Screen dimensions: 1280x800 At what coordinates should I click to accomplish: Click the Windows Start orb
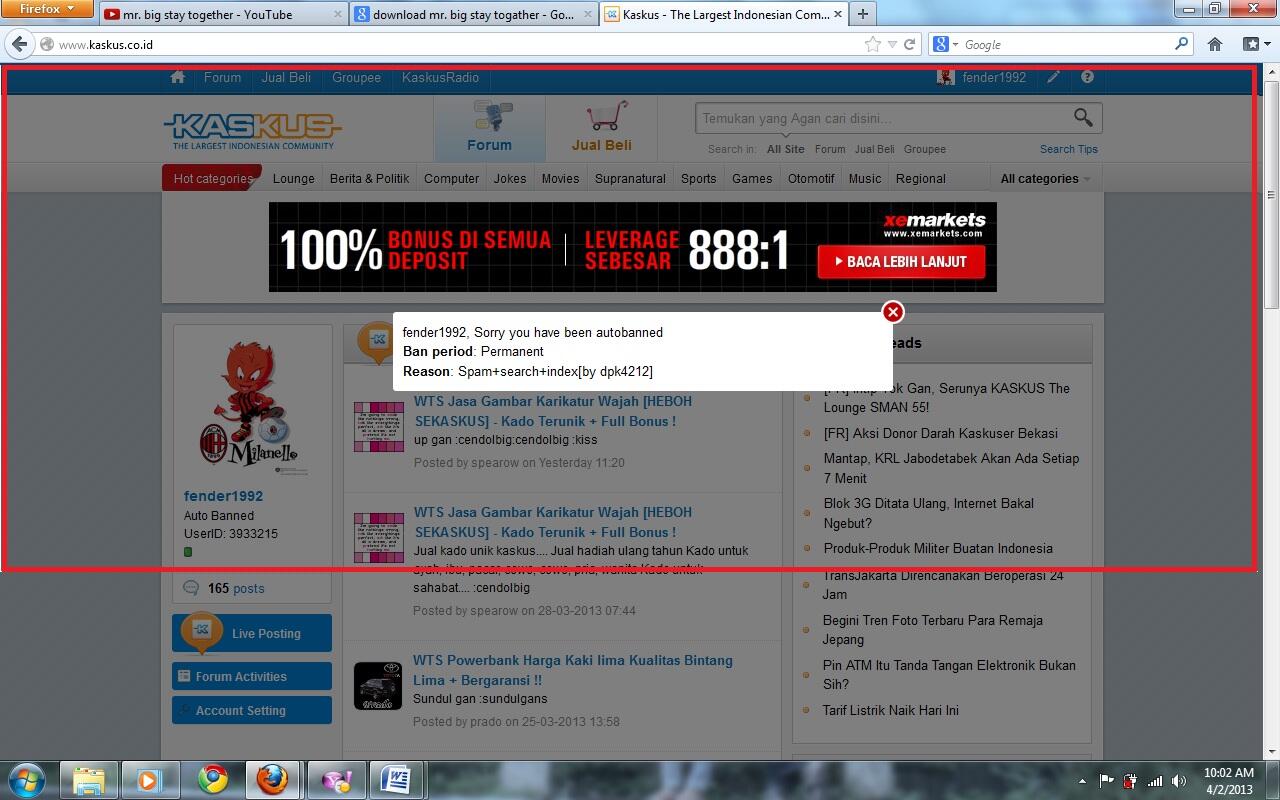(26, 779)
